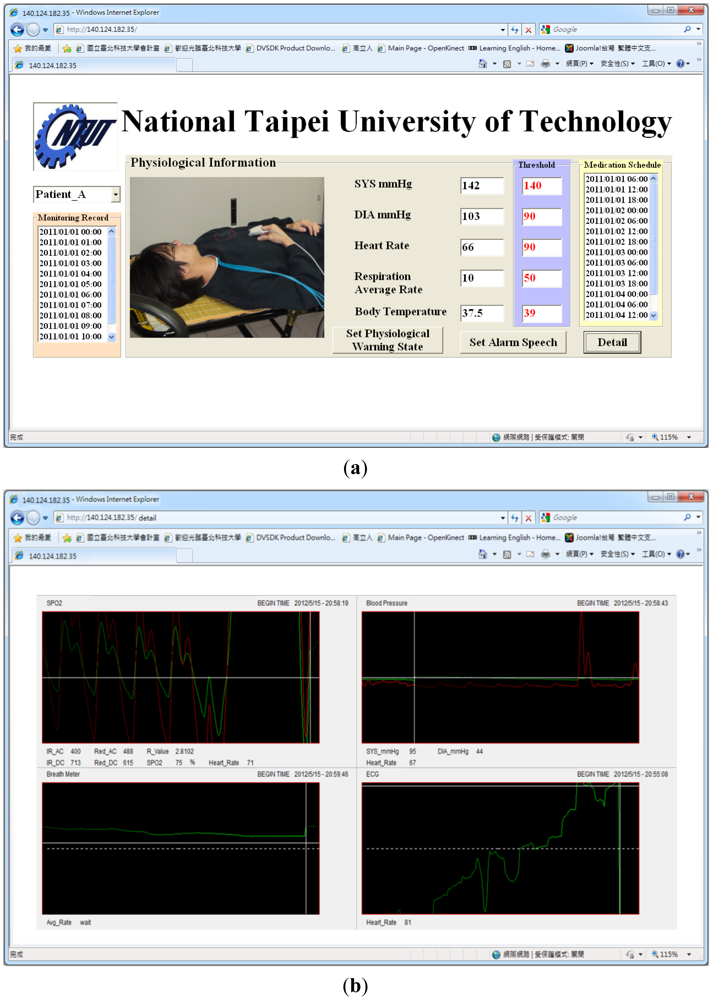Viewport: 713px width, 1000px height.
Task: Click the Body Temperature value field showing 37.5
Action: (481, 314)
